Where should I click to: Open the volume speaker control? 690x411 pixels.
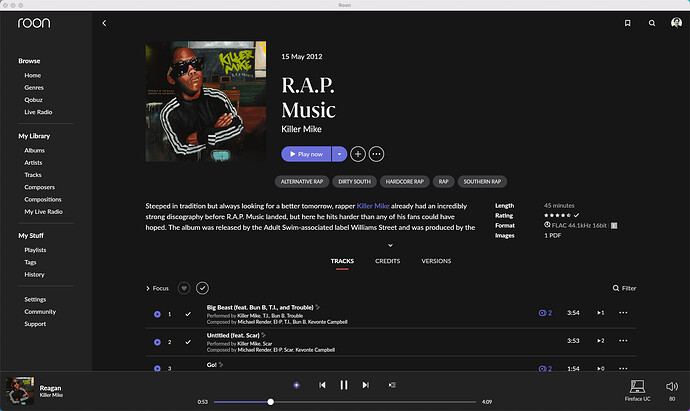coord(672,387)
